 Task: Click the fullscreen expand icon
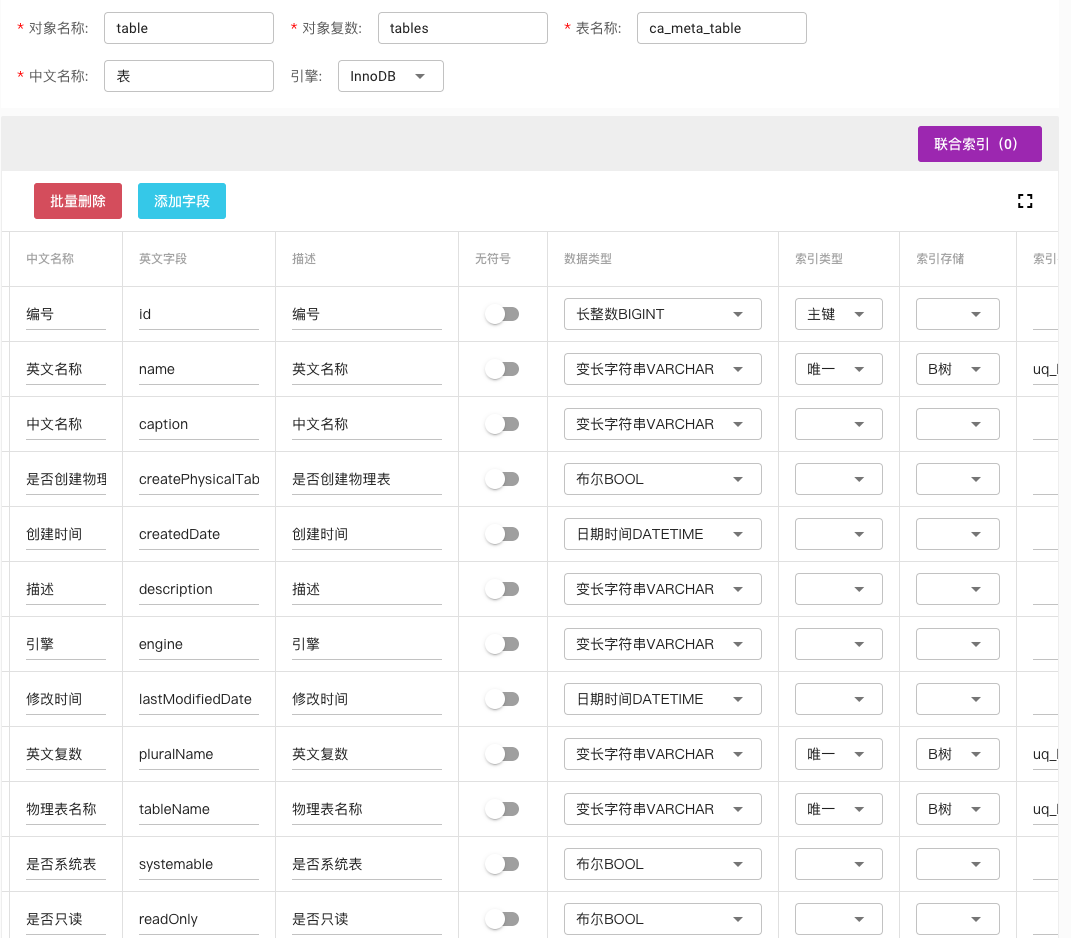pos(1025,201)
